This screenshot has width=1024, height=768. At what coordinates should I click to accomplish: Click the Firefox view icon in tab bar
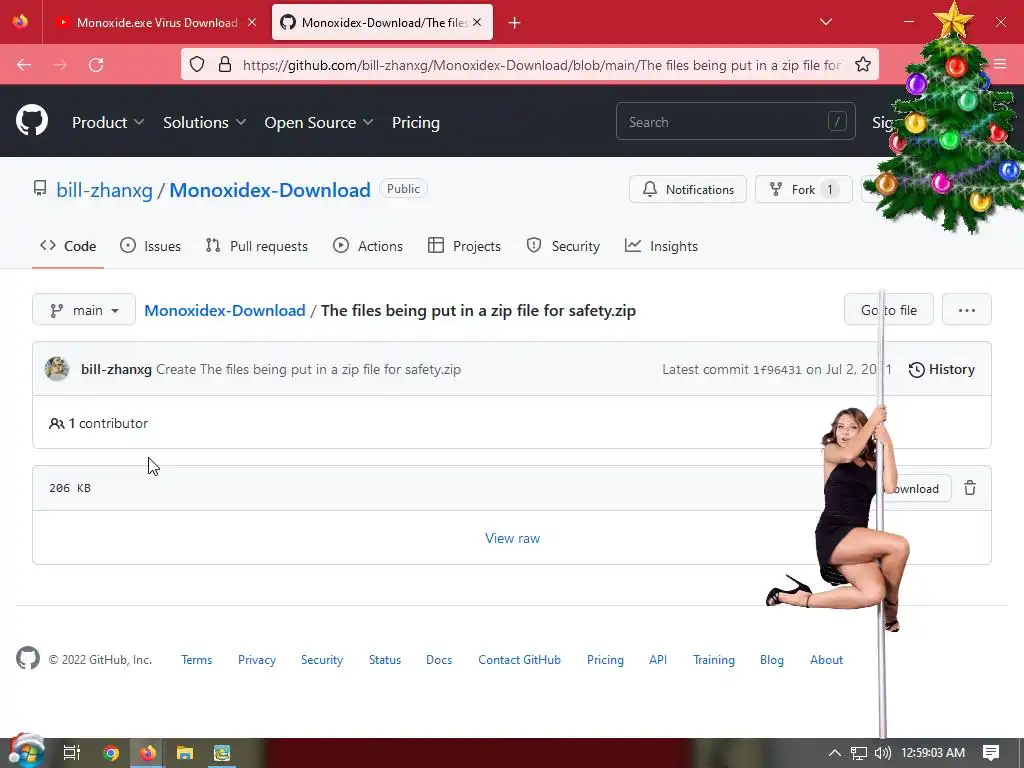pyautogui.click(x=20, y=22)
